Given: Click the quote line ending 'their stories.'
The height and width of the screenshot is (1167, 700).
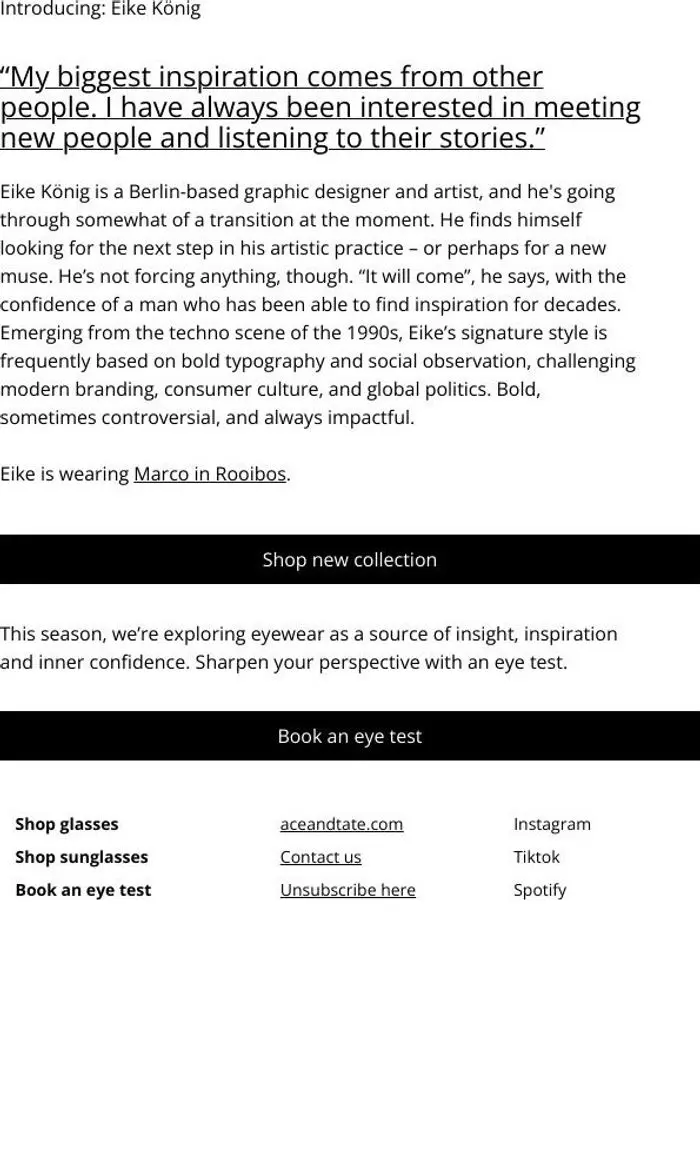Looking at the screenshot, I should (272, 138).
